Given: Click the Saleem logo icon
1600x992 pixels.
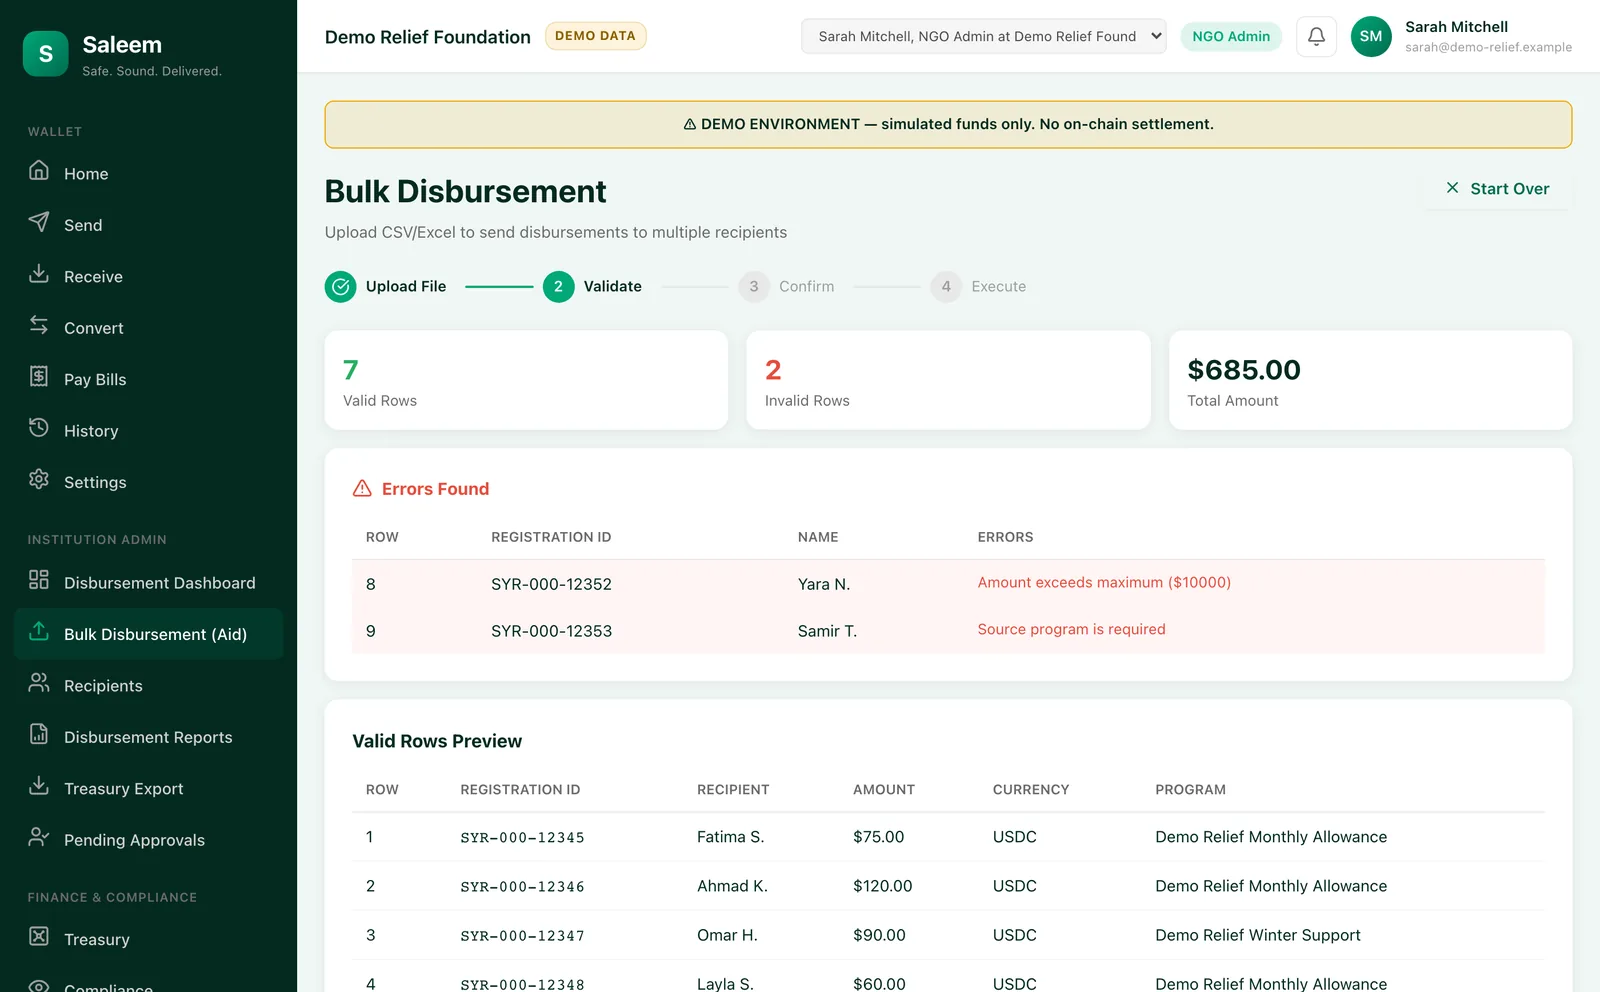Looking at the screenshot, I should tap(45, 54).
